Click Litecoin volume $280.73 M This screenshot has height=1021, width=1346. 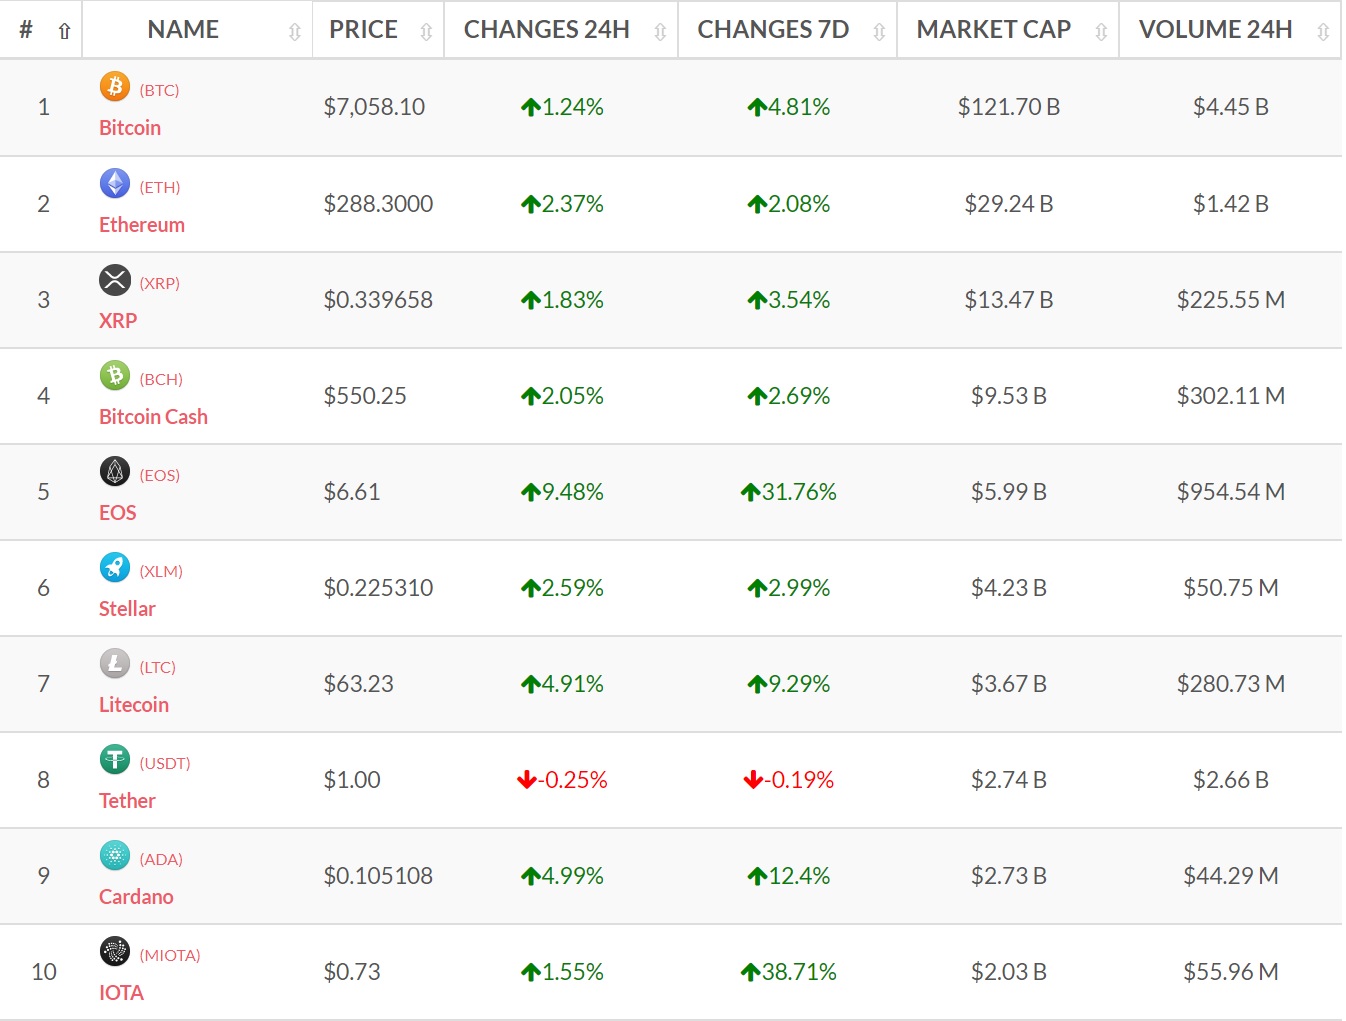(x=1231, y=684)
